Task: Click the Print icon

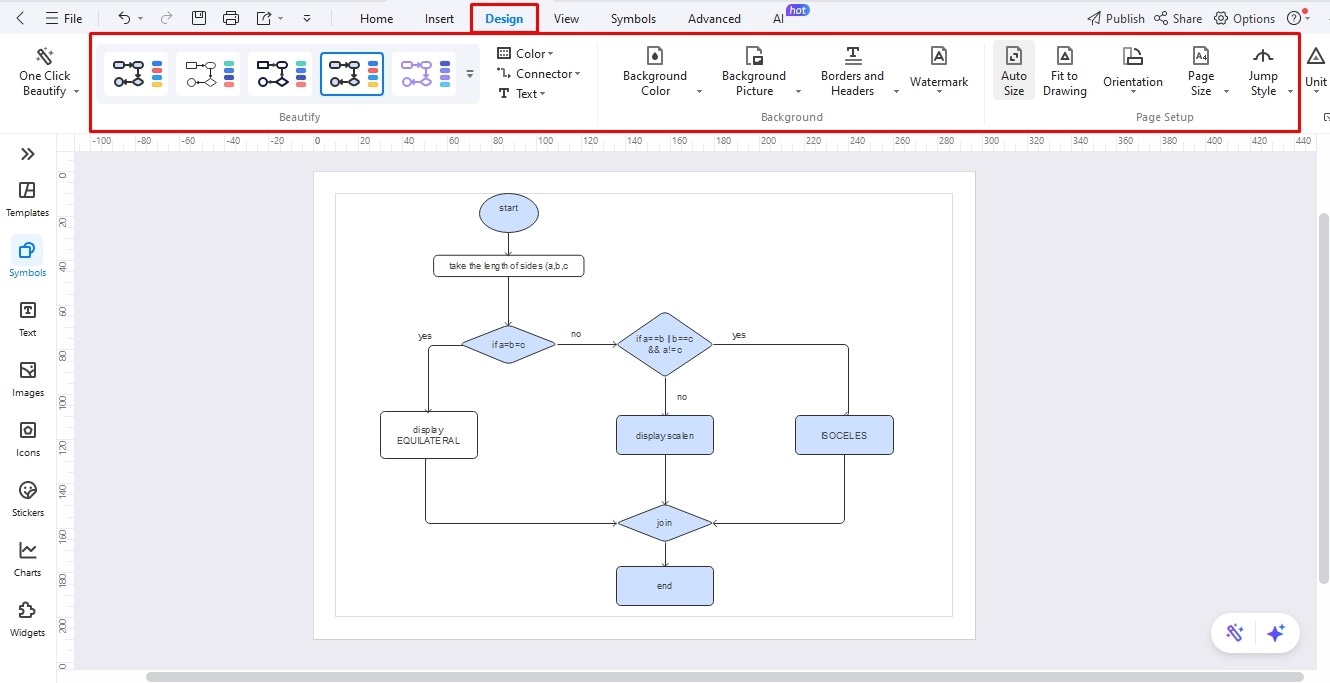Action: click(x=231, y=18)
